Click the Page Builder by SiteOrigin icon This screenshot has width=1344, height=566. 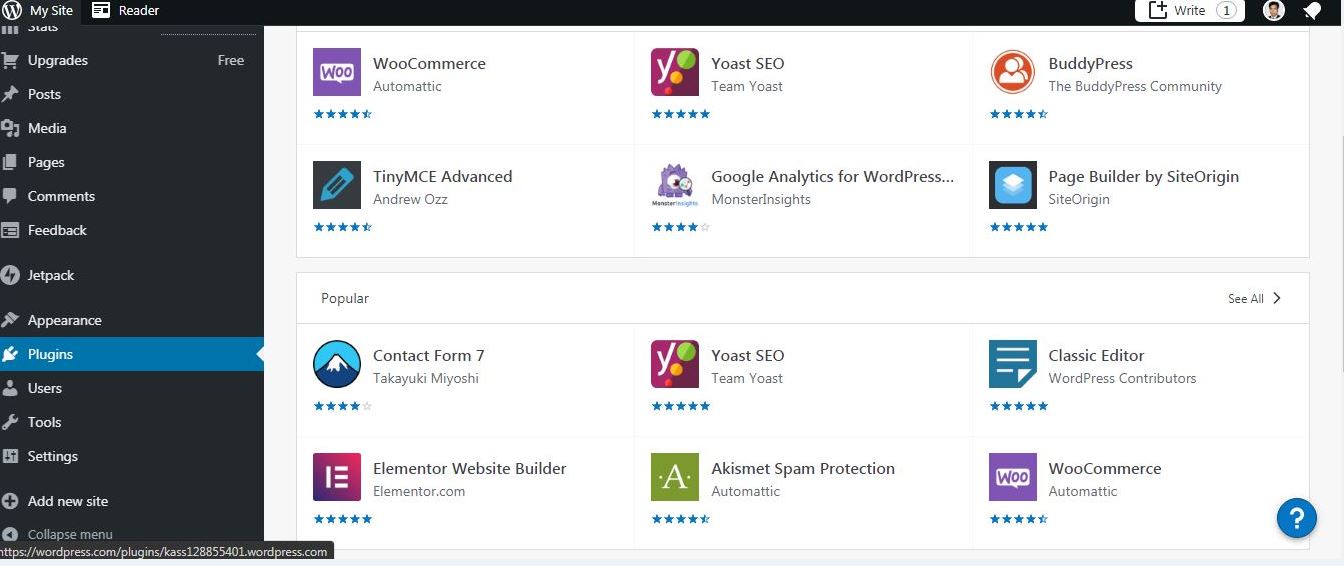[x=1013, y=185]
